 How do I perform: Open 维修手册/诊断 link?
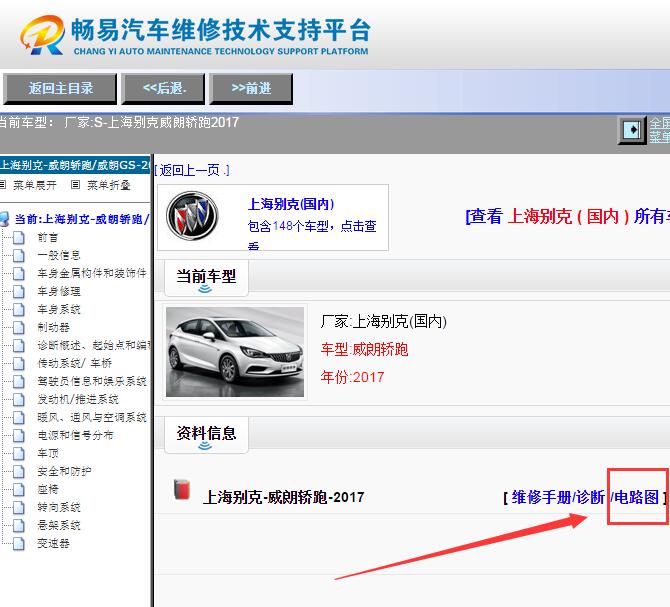[558, 497]
